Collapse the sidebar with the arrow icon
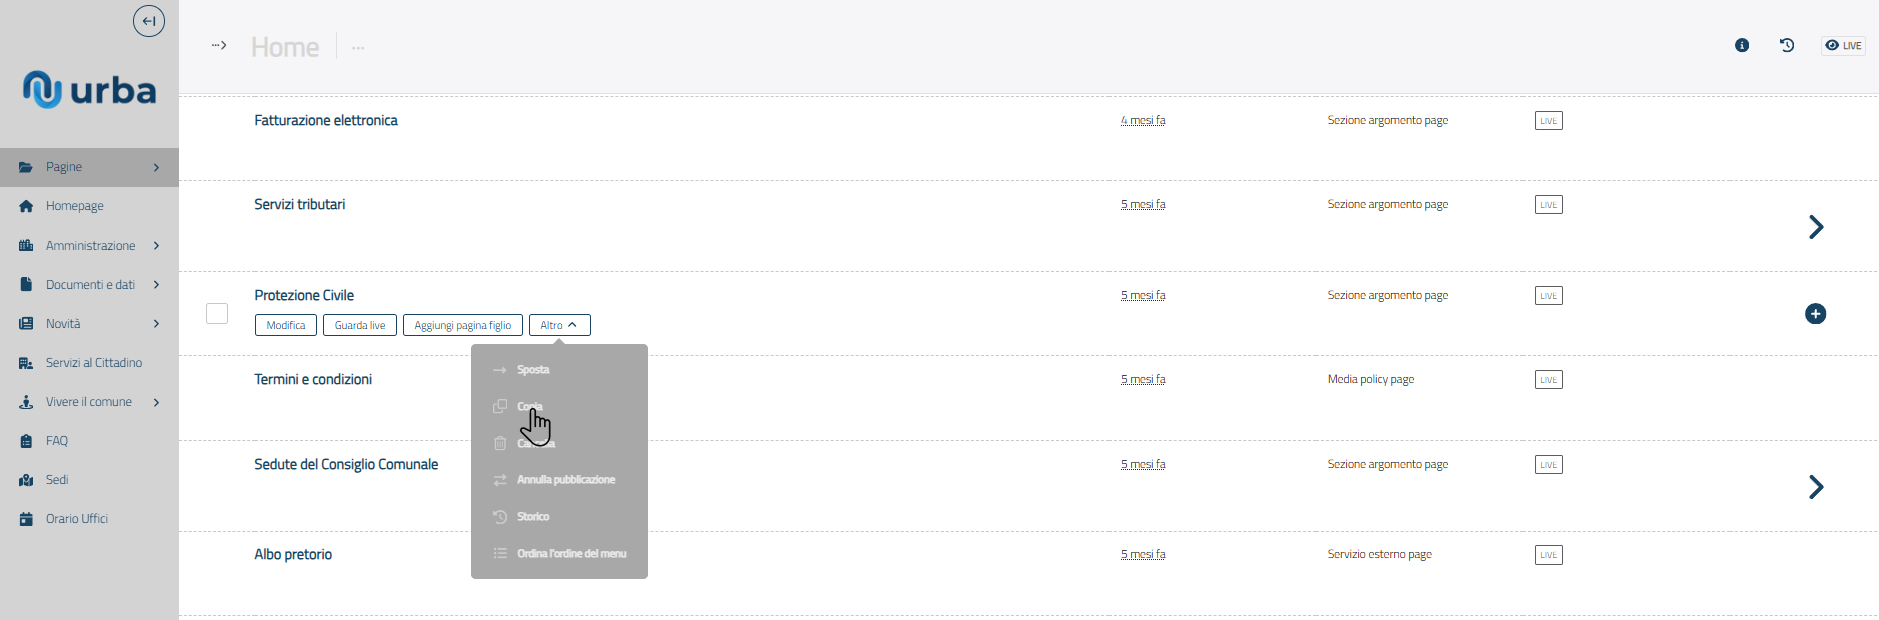The image size is (1879, 620). coord(149,21)
